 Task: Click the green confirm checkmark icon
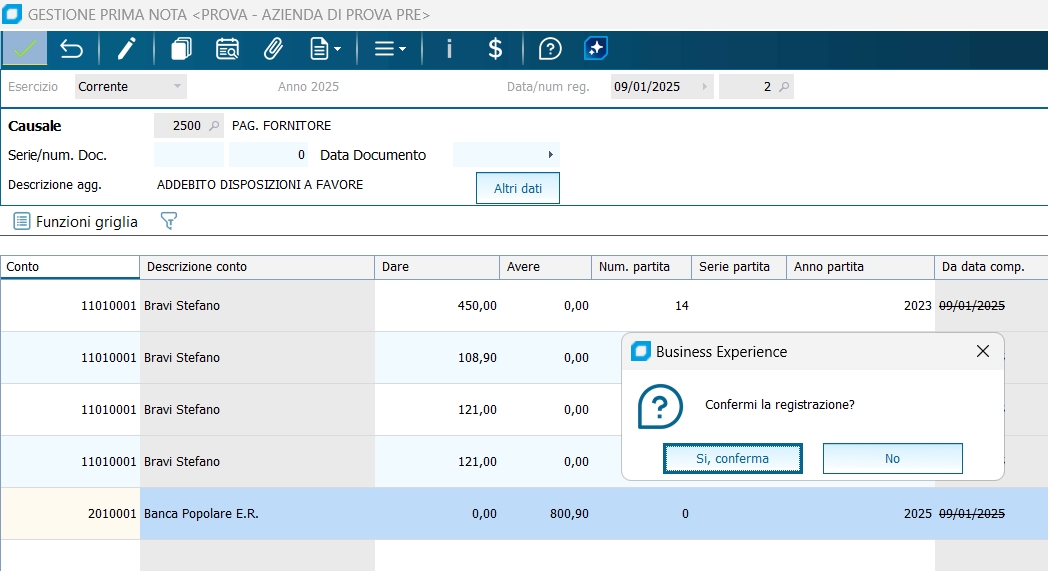click(25, 49)
